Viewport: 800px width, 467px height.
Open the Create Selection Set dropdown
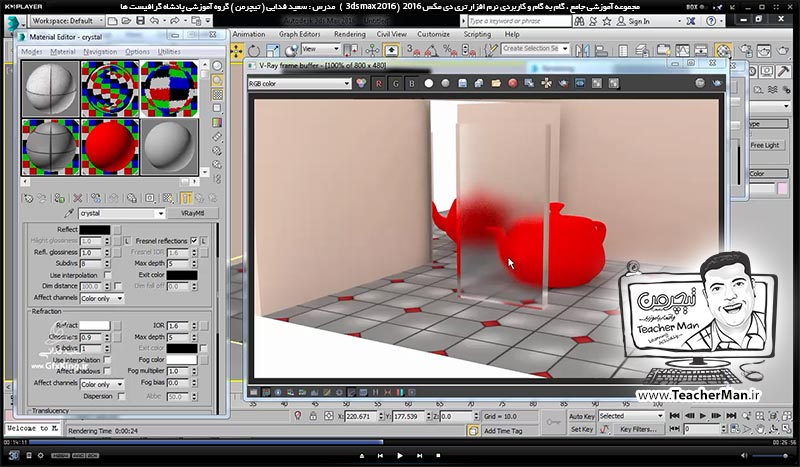[535, 48]
